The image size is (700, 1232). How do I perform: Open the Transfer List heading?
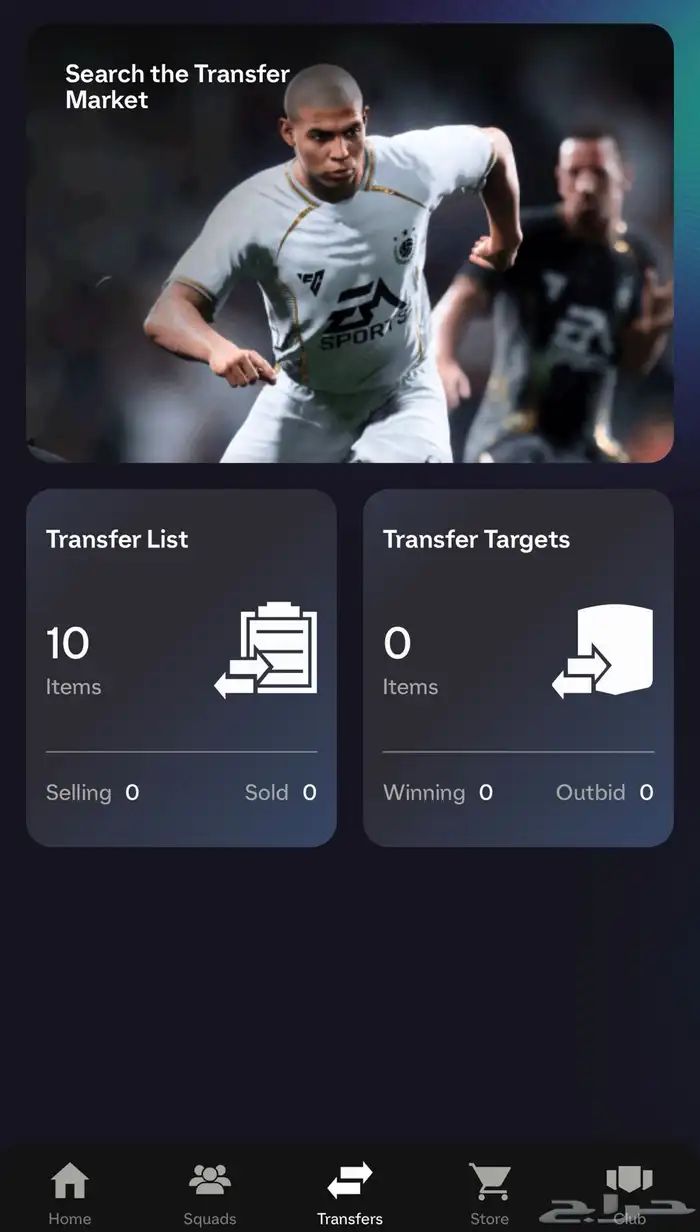[117, 539]
